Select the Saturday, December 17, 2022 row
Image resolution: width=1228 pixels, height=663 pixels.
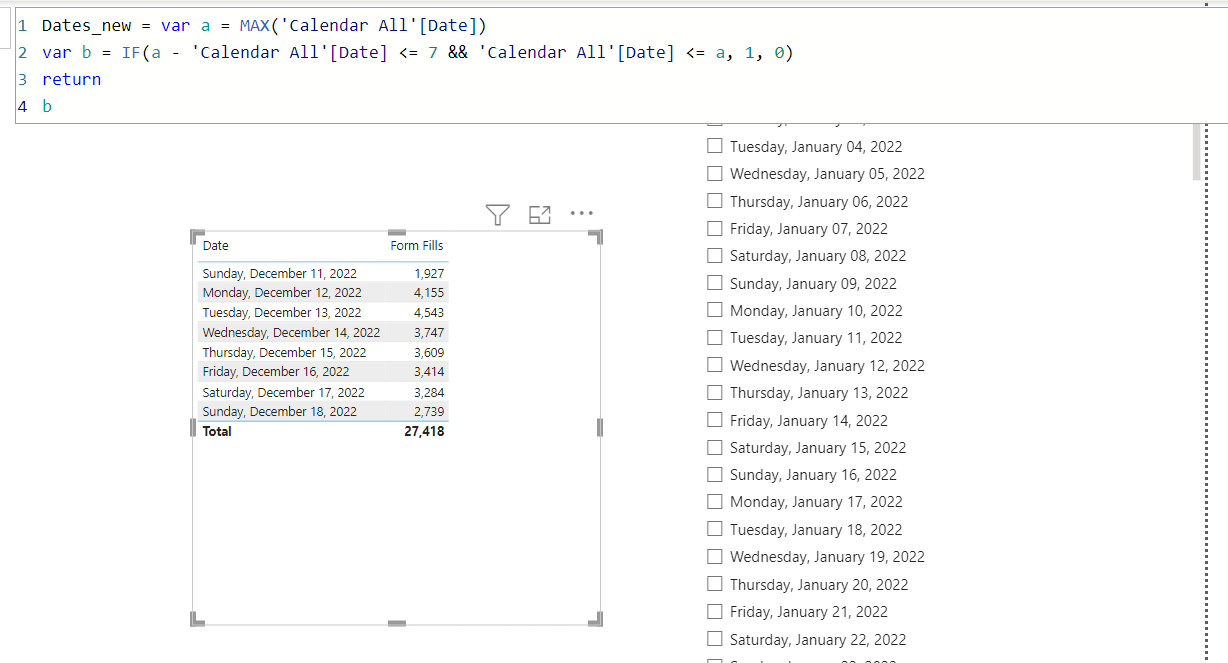[323, 392]
